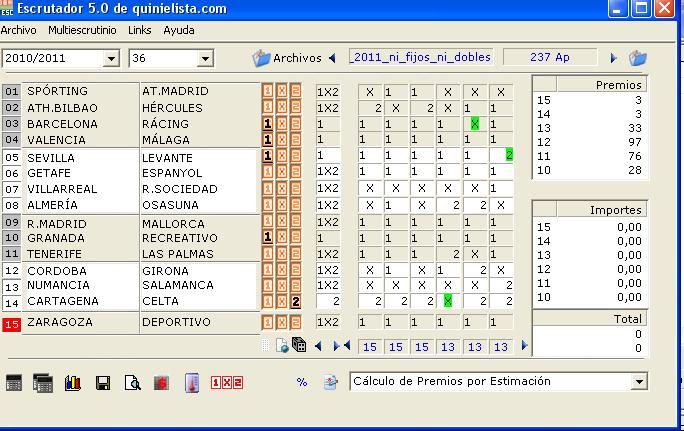This screenshot has width=684, height=431.
Task: Click the document icon beside the dice
Action: tap(282, 345)
